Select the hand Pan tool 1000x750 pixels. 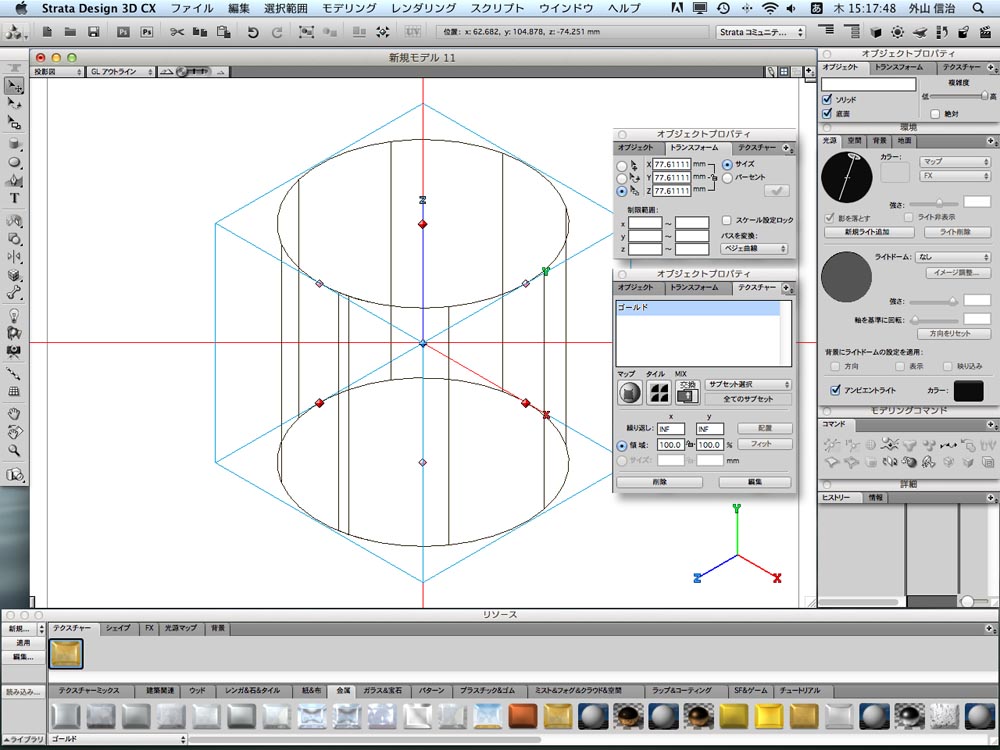pos(14,414)
